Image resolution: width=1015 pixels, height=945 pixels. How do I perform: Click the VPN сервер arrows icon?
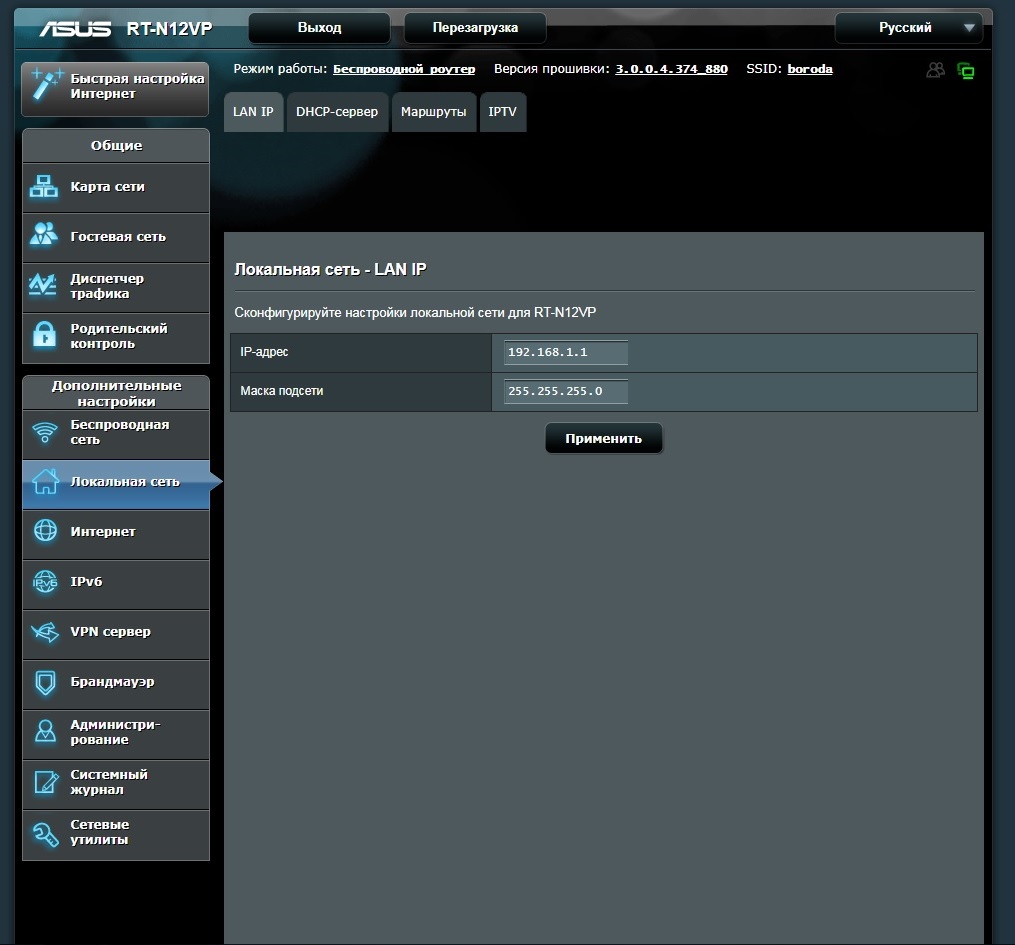pyautogui.click(x=45, y=632)
